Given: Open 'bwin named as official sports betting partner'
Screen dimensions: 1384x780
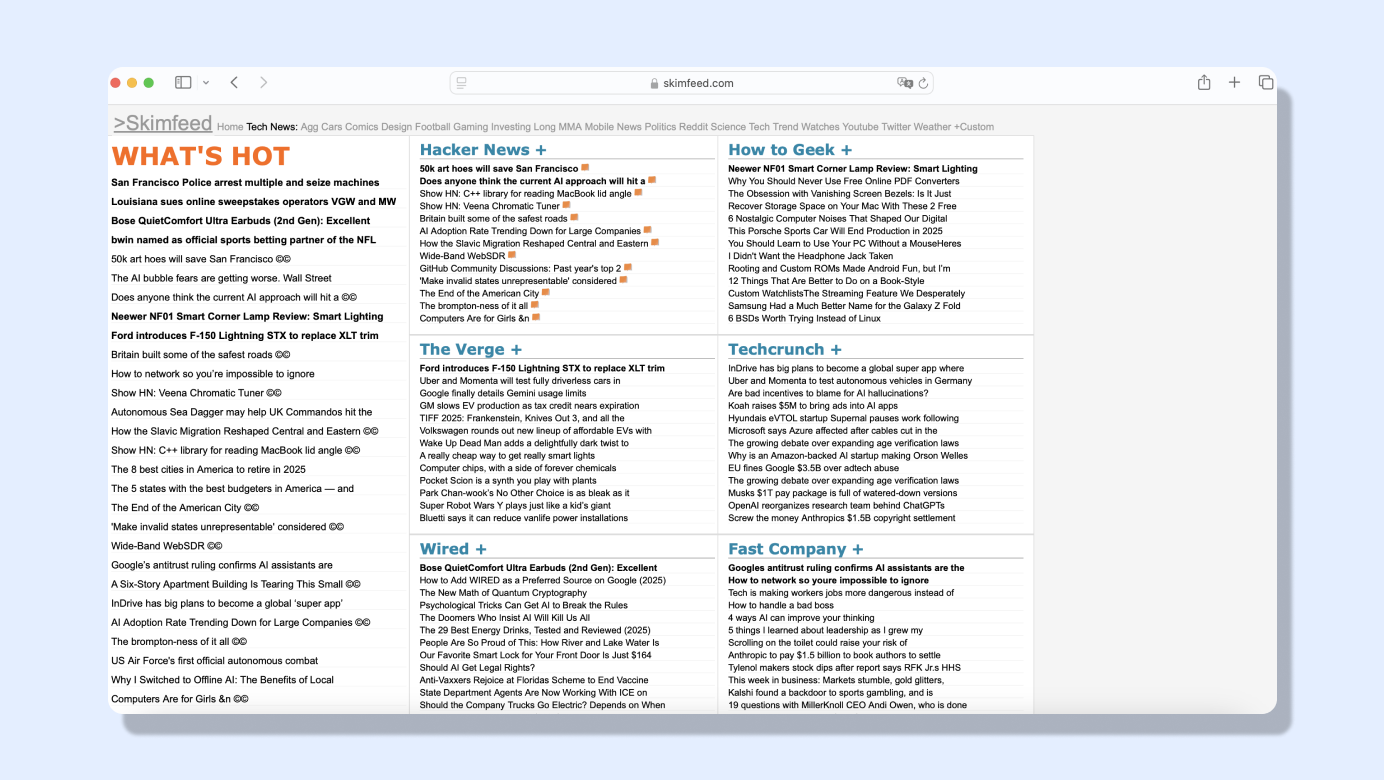Looking at the screenshot, I should point(243,240).
